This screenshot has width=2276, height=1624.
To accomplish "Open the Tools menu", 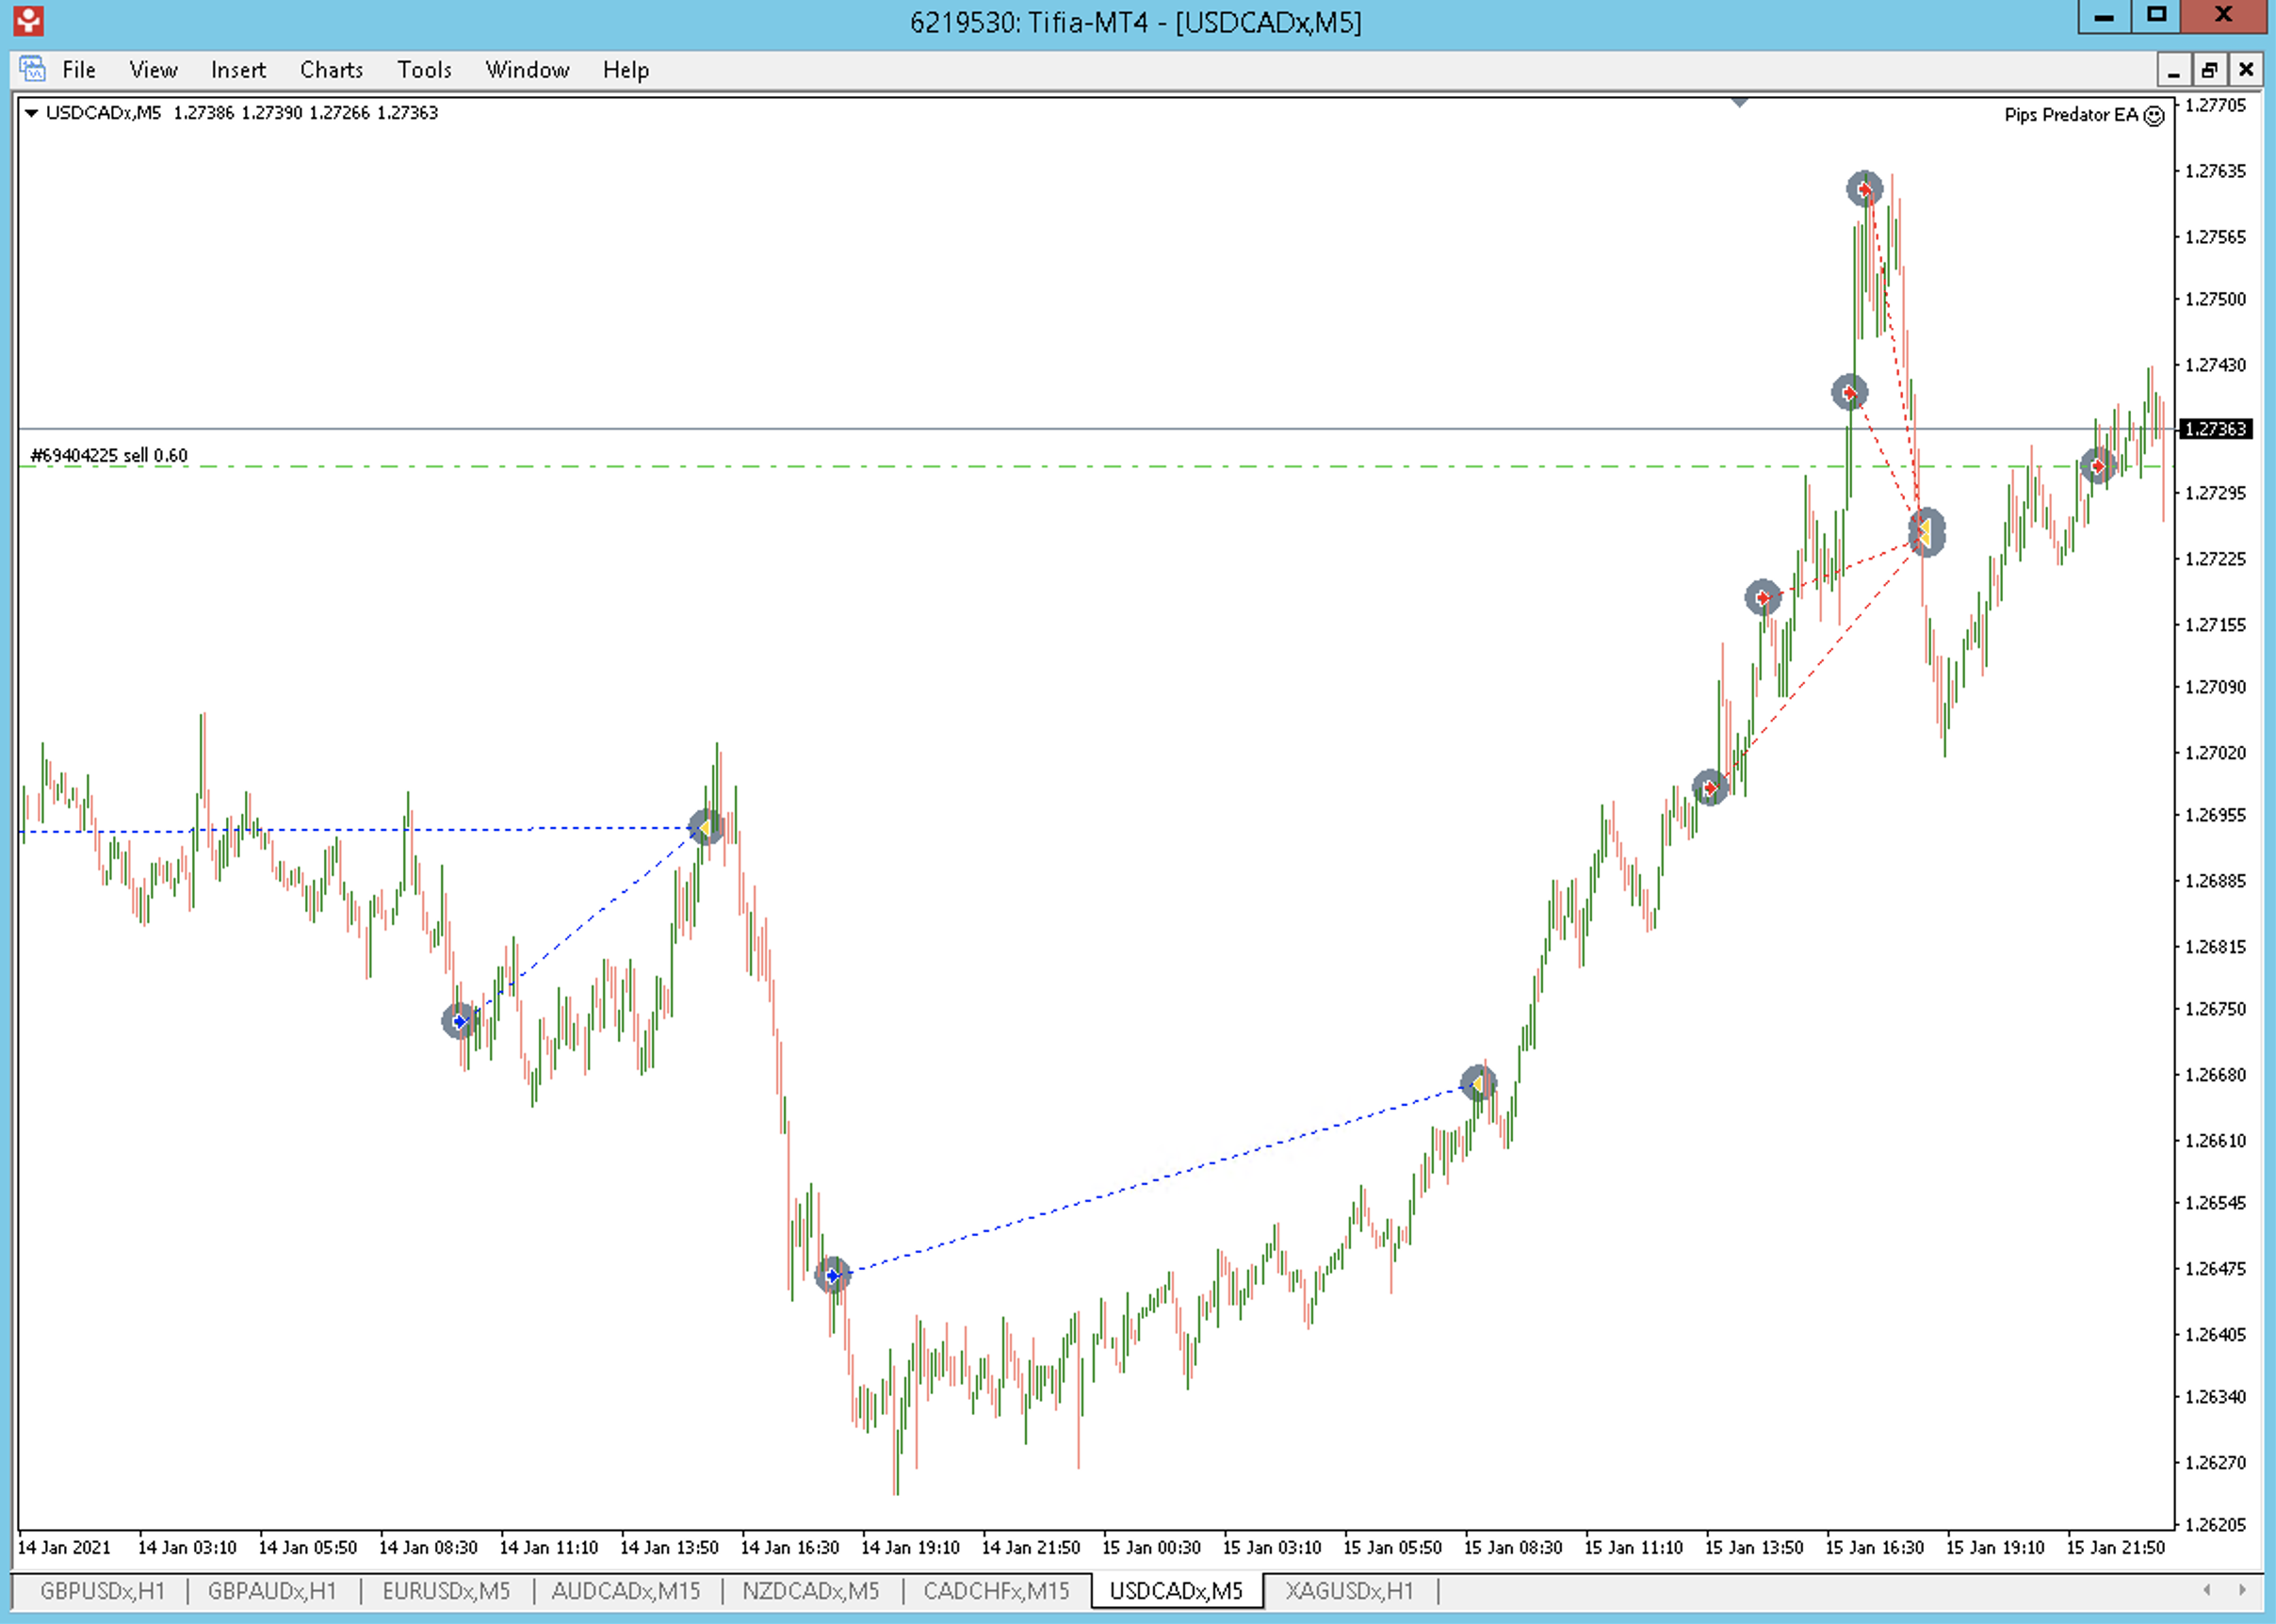I will 424,70.
